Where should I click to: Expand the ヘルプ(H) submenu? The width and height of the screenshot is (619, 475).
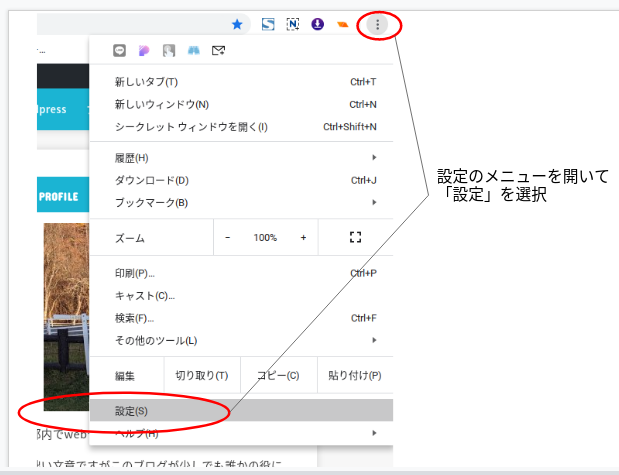point(241,433)
